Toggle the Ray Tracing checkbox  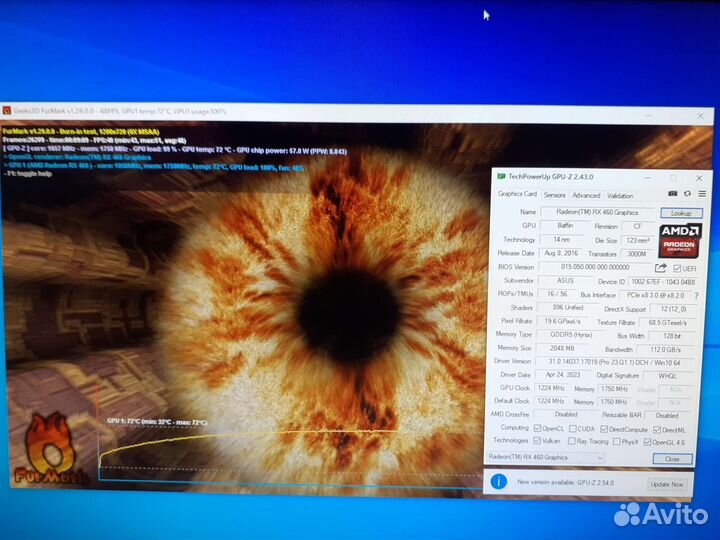coord(572,441)
